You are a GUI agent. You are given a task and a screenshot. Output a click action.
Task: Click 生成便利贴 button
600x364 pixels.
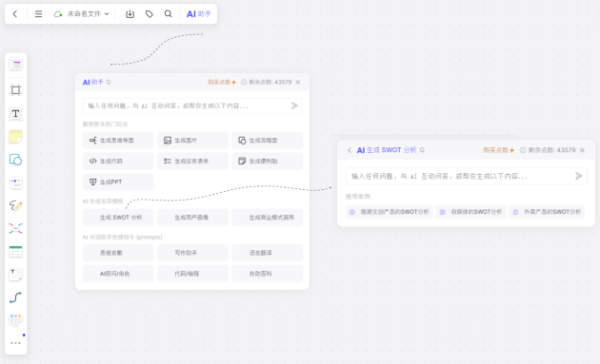coord(267,161)
